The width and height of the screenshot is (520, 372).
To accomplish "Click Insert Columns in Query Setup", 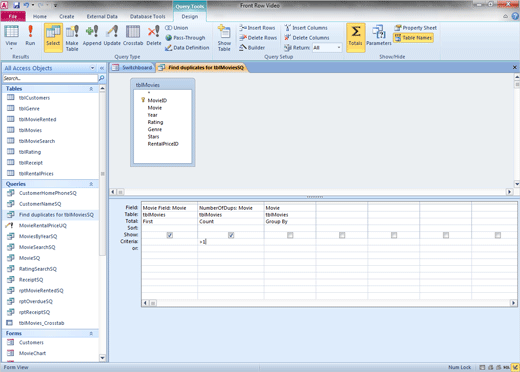I will 306,28.
